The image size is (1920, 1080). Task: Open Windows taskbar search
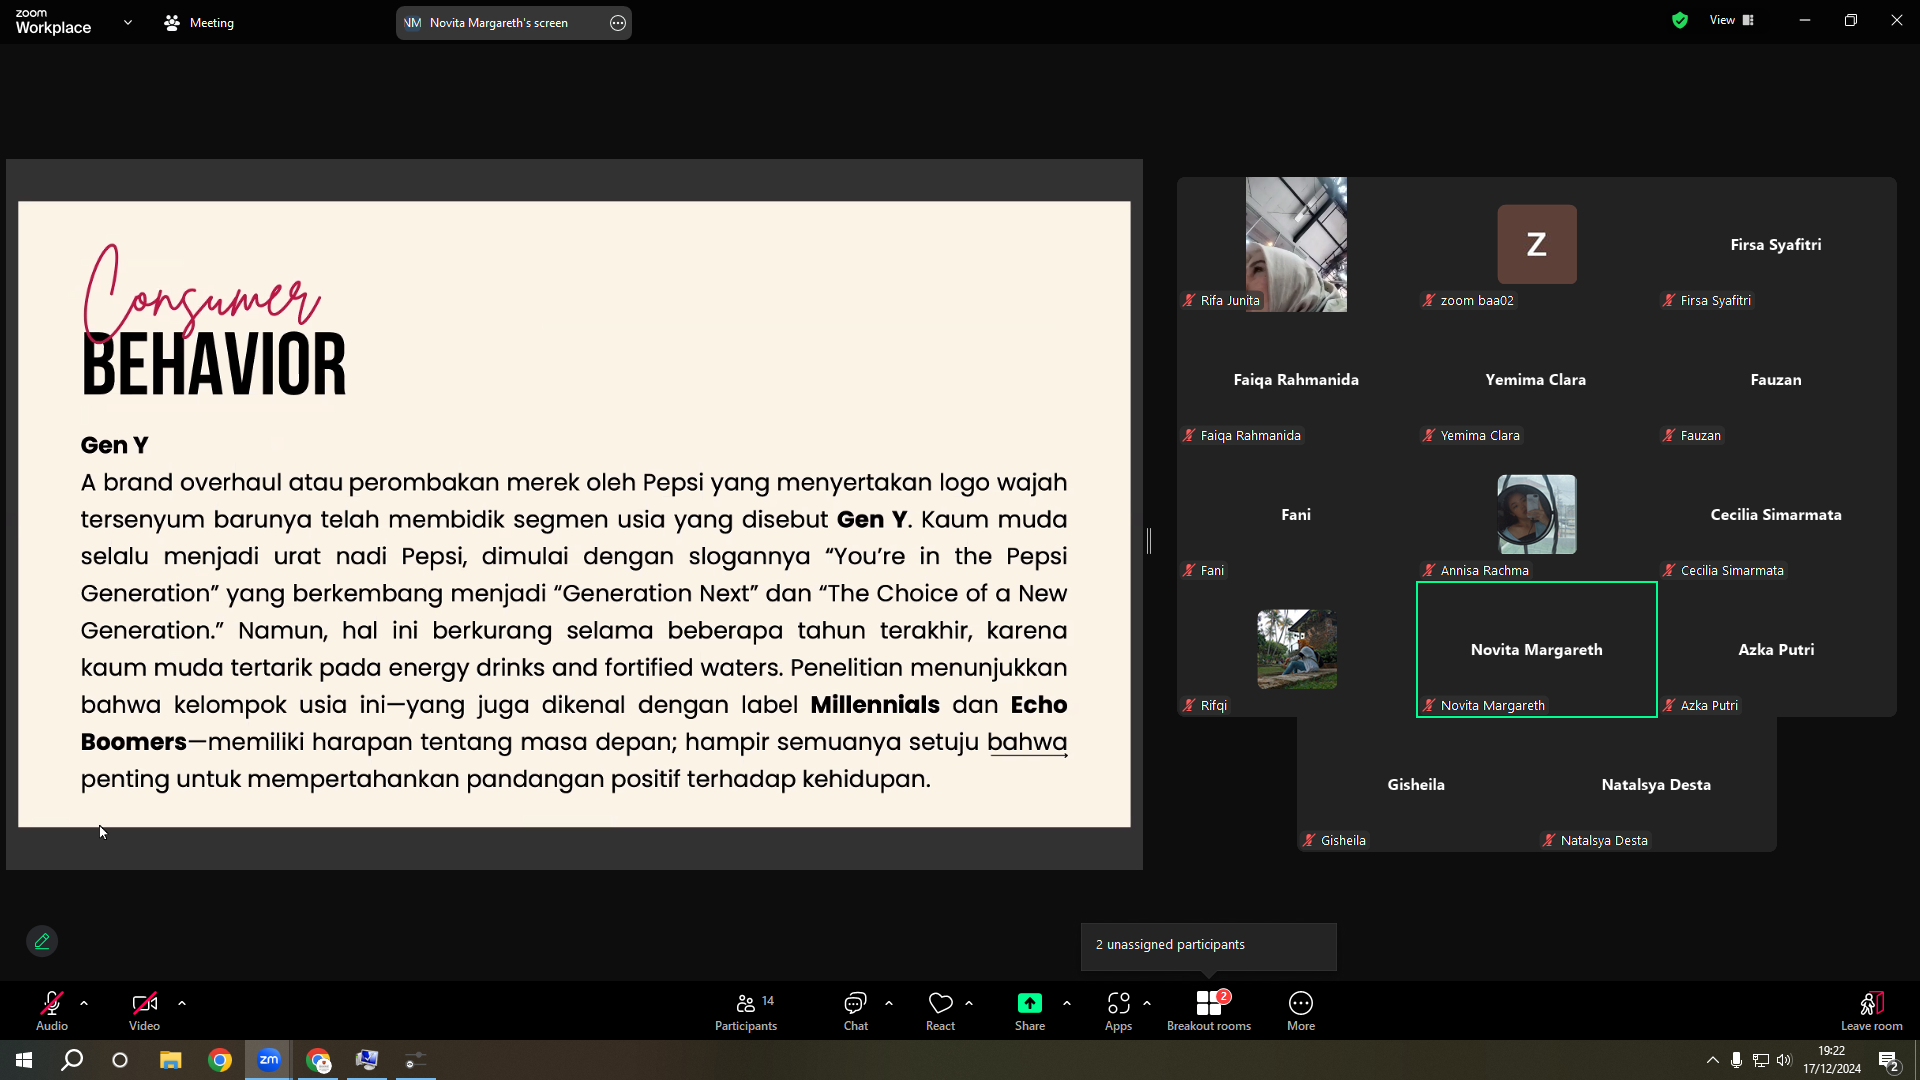pos(72,1060)
